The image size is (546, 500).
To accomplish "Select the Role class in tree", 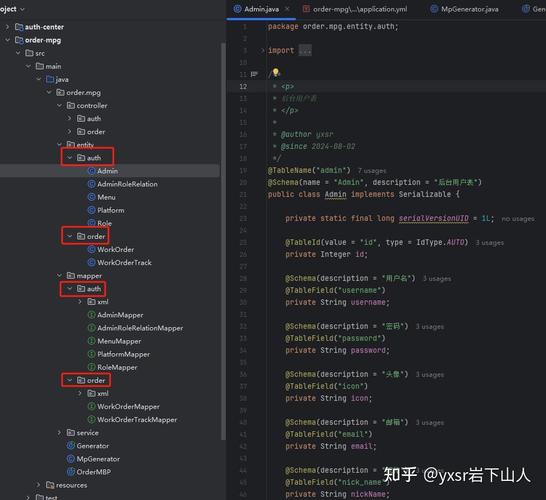I will pos(104,223).
